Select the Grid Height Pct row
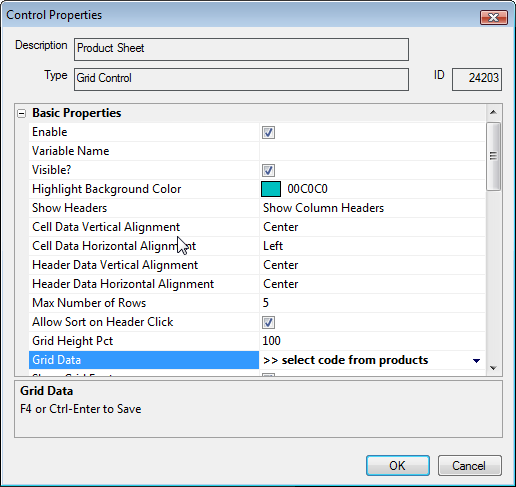The width and height of the screenshot is (516, 487). pyautogui.click(x=257, y=341)
